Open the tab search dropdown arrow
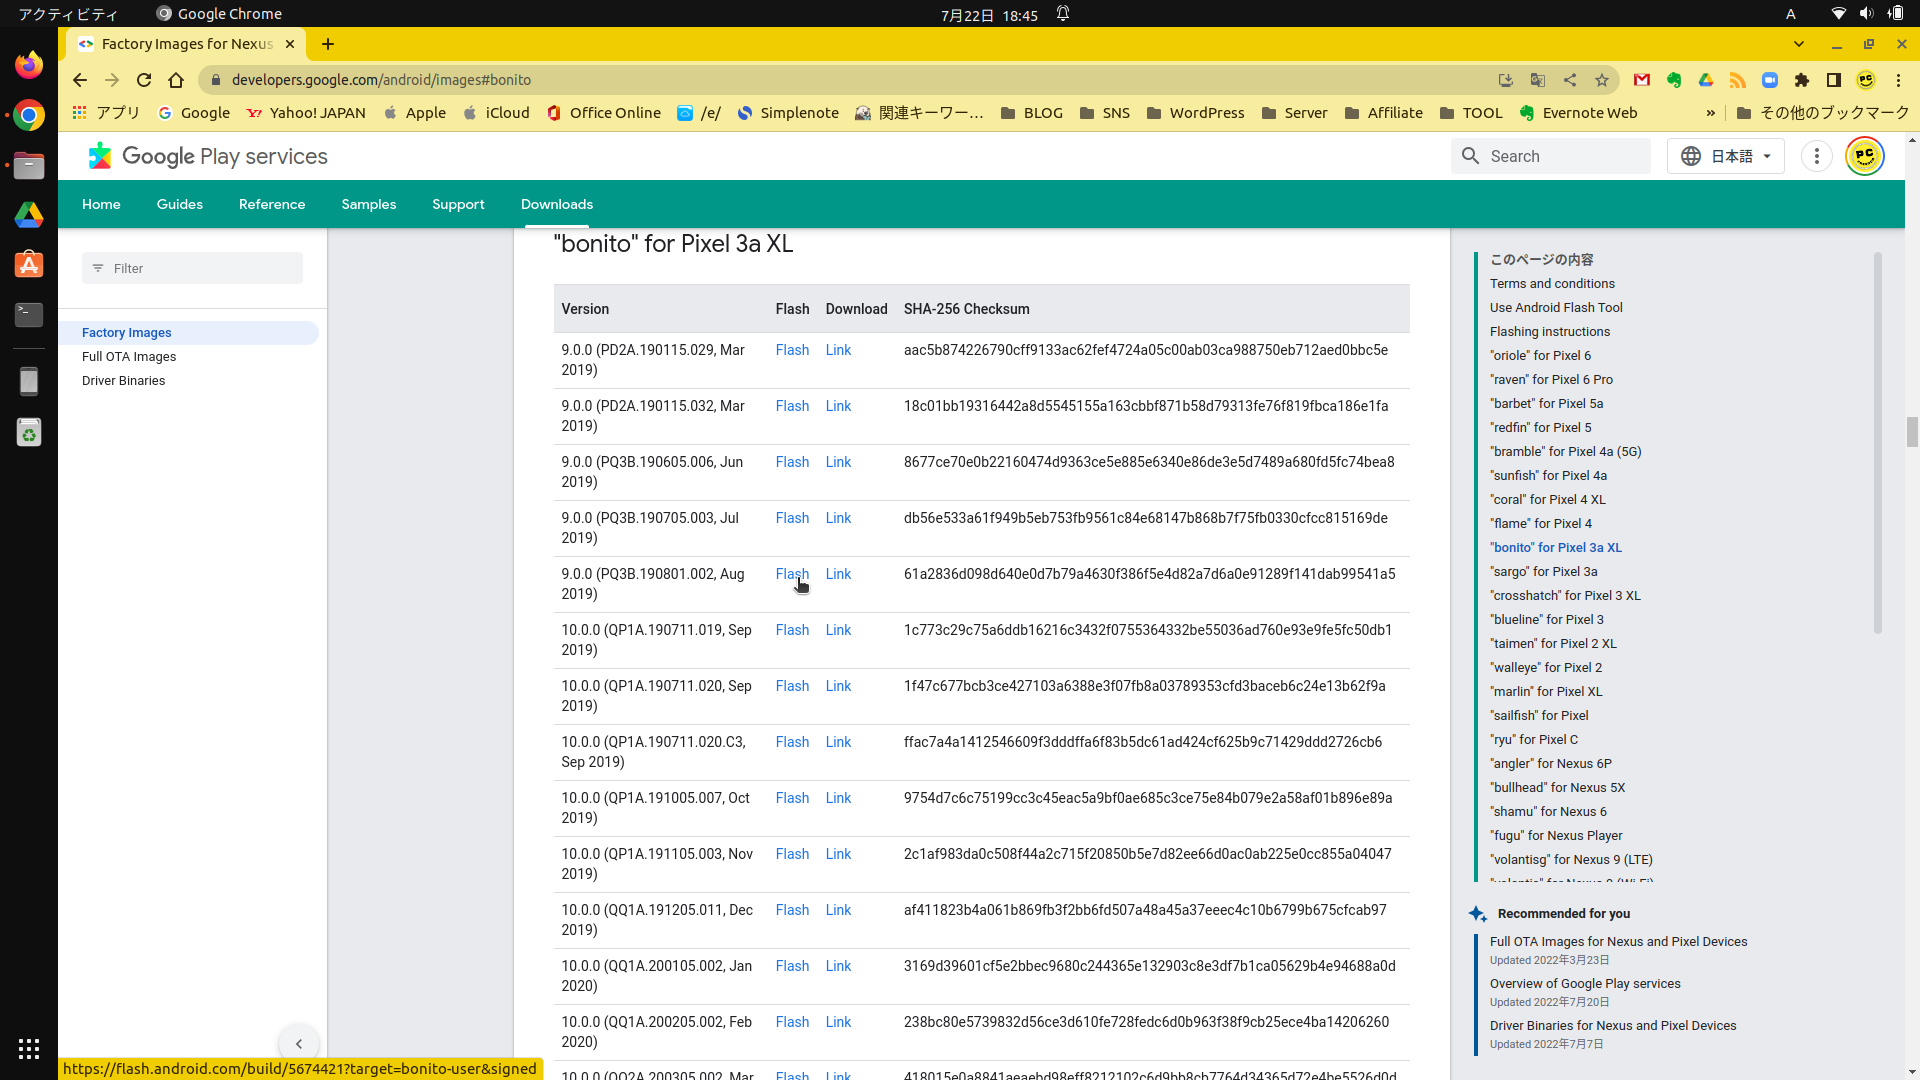This screenshot has height=1080, width=1920. pyautogui.click(x=1798, y=44)
